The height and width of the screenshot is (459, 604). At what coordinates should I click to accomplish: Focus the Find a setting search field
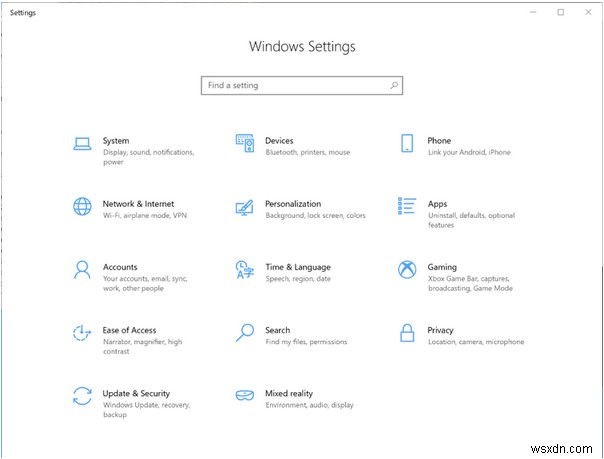point(302,85)
